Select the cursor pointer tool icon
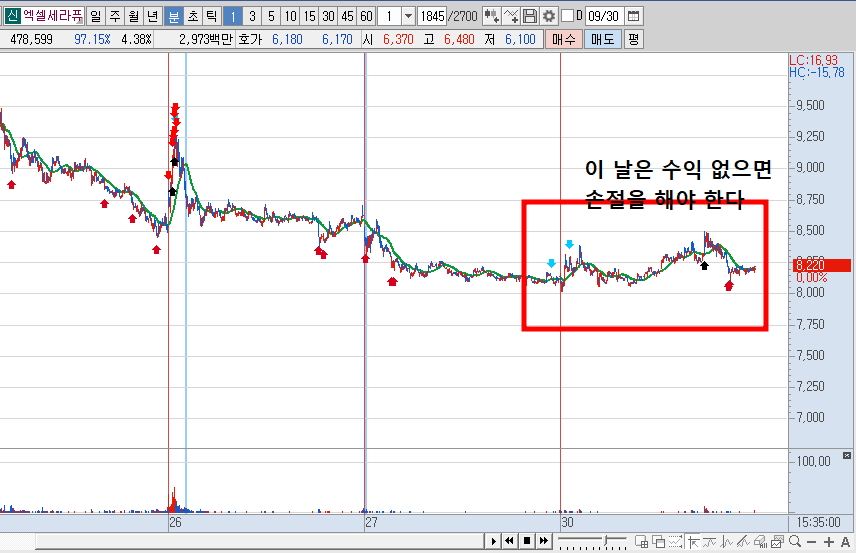Viewport: 856px width, 553px height. [x=693, y=542]
